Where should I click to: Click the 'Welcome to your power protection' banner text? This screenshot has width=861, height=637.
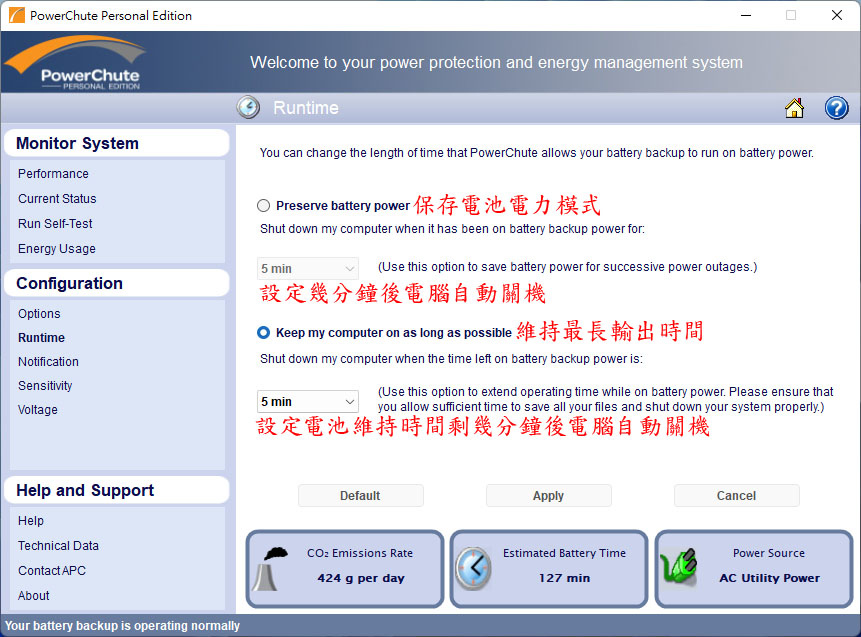click(496, 63)
